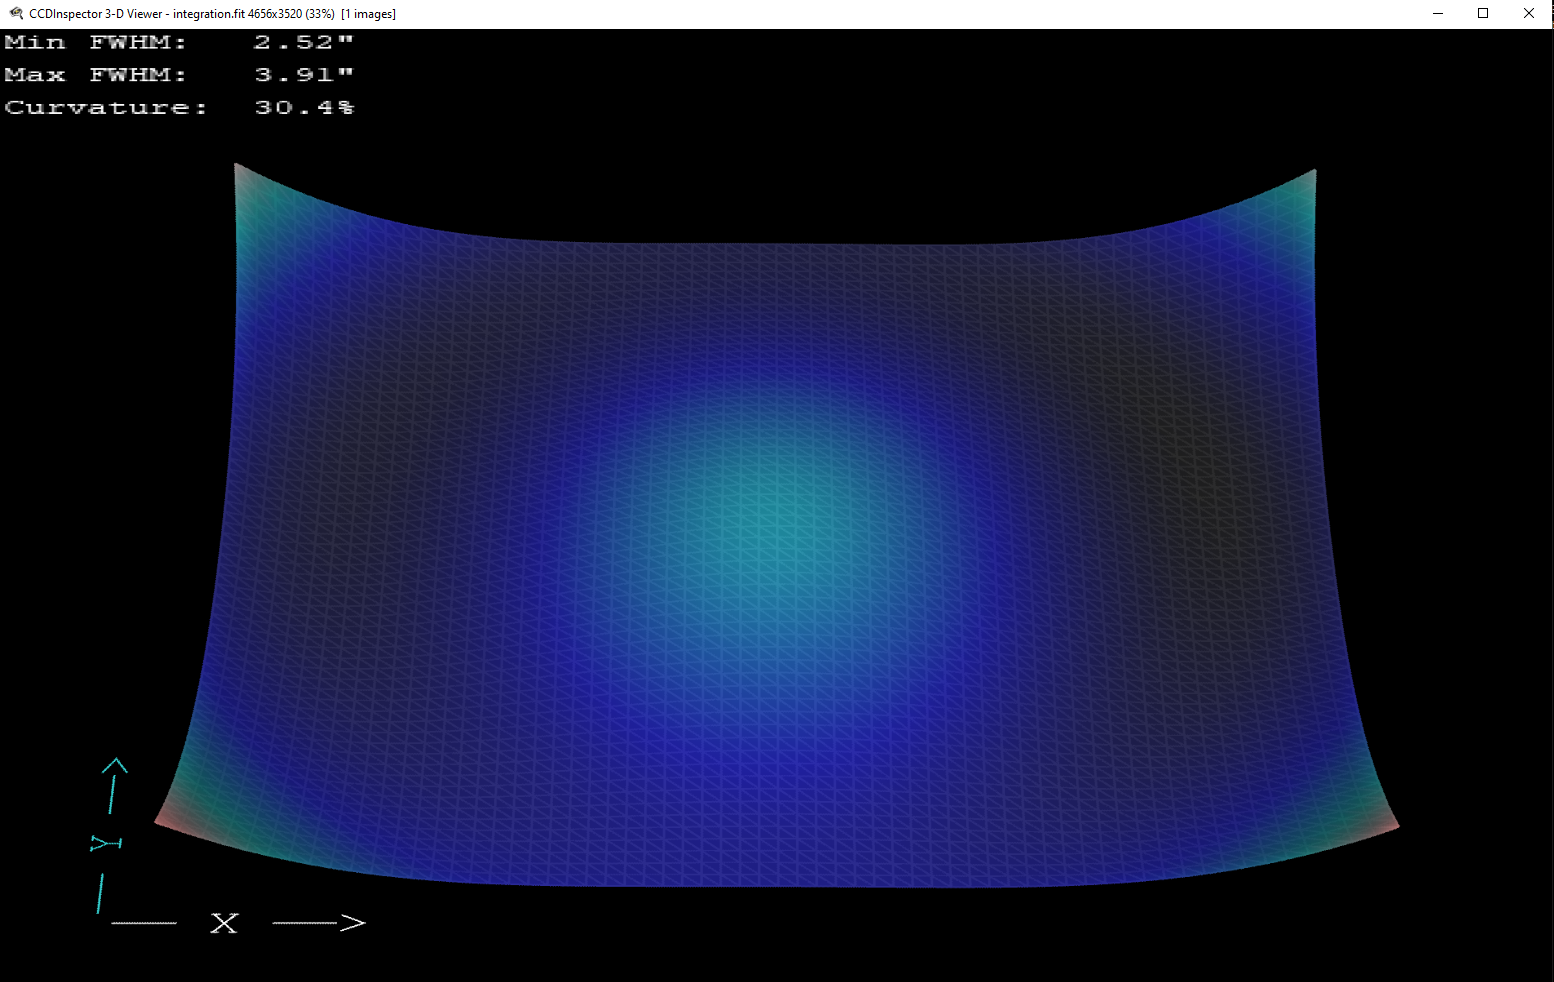
Task: Close the CCDInspector 3-D Viewer window
Action: coord(1529,13)
